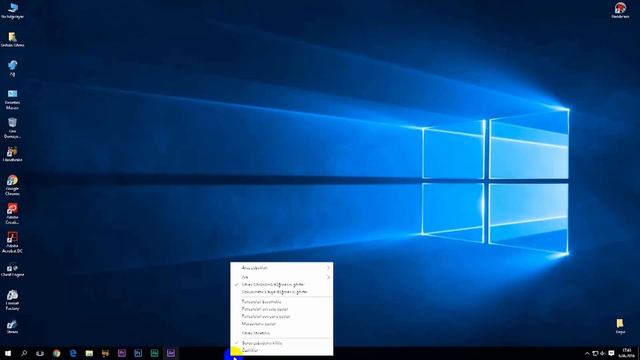The height and width of the screenshot is (360, 640).
Task: Expand Ara submenu in context menu
Action: (282, 277)
